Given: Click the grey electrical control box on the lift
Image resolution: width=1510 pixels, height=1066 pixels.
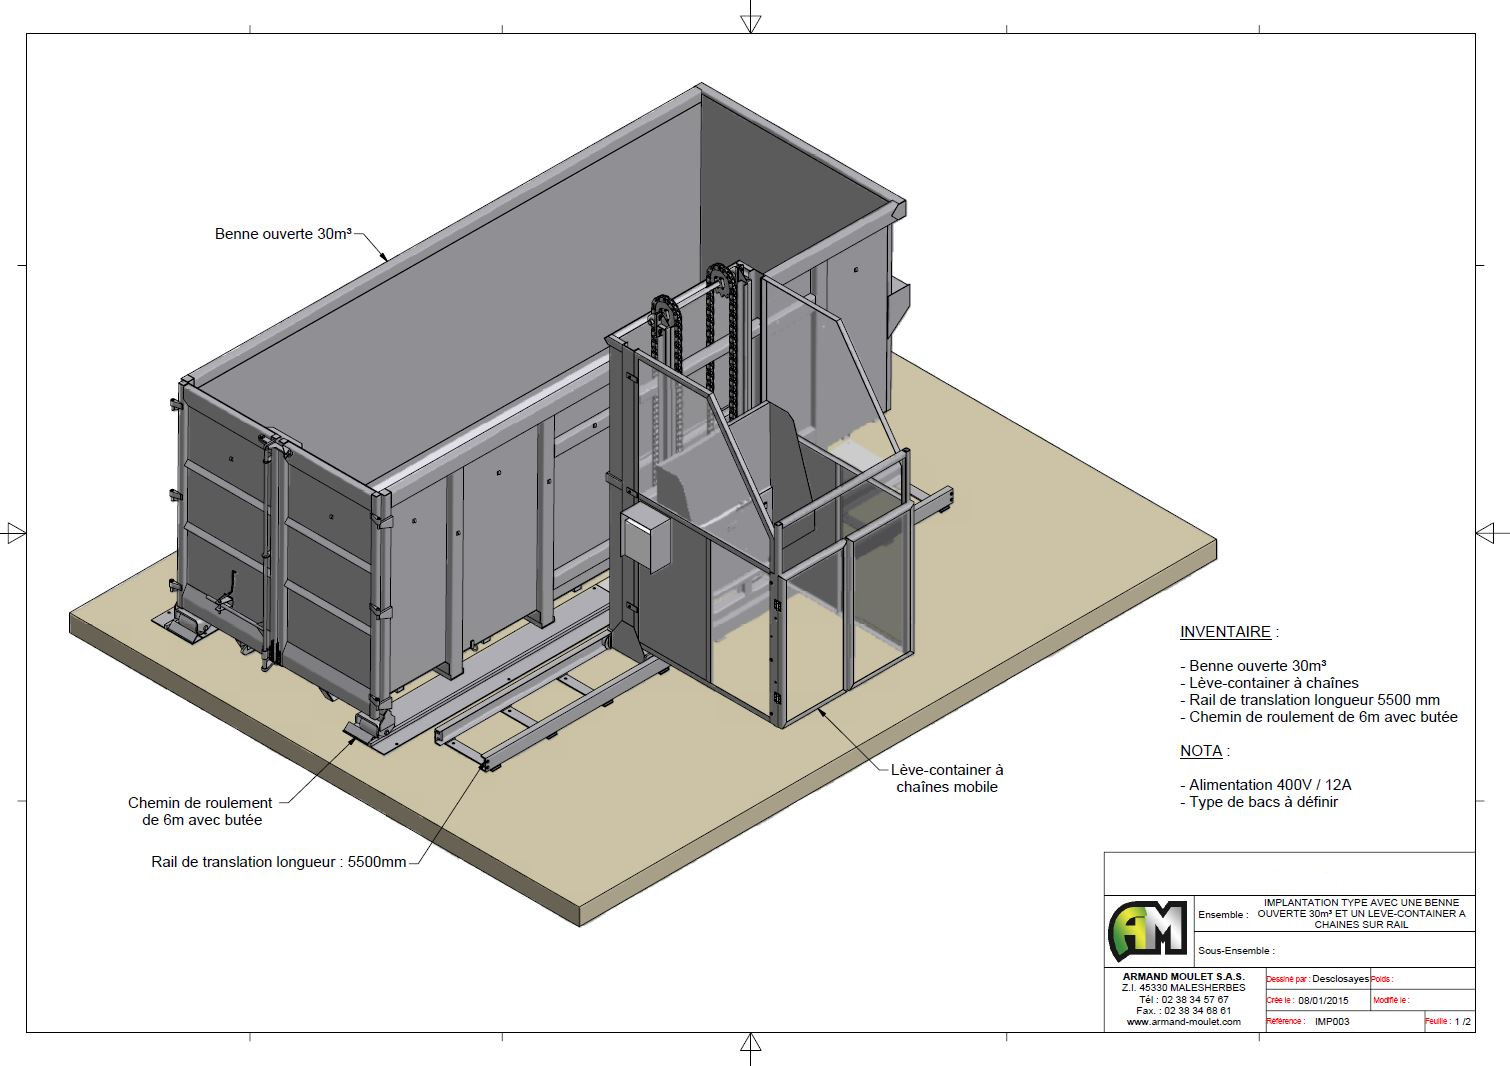Looking at the screenshot, I should [644, 537].
